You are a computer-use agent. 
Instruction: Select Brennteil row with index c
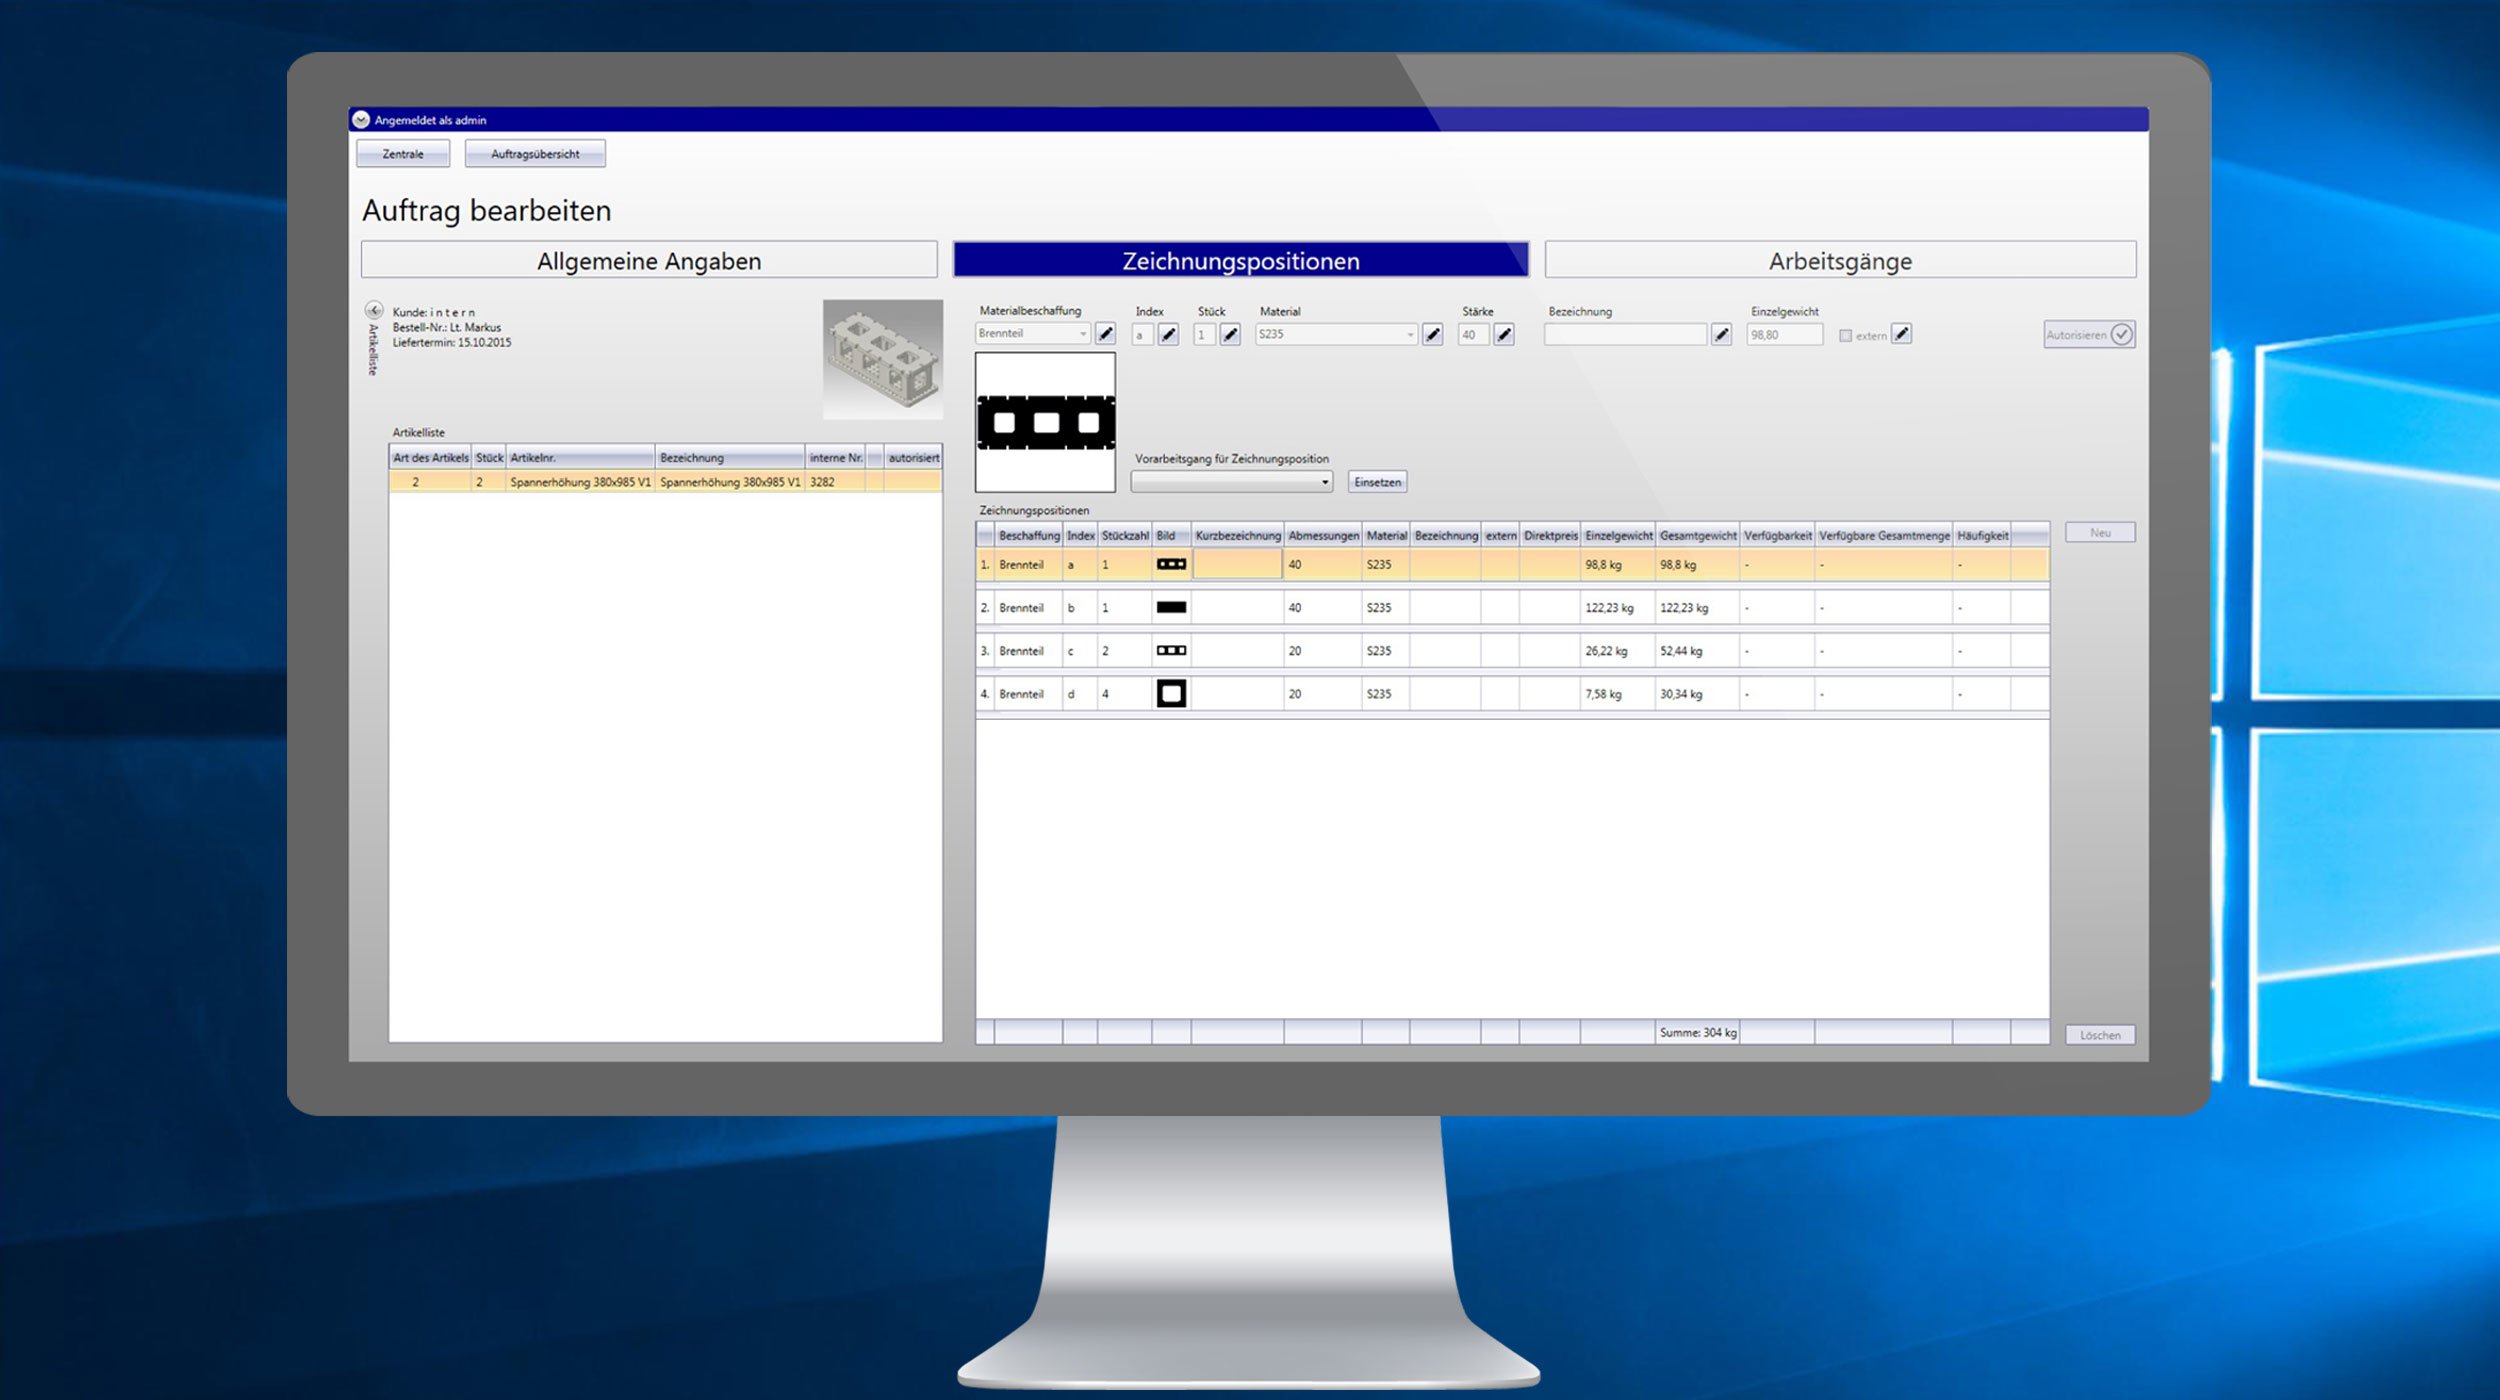[x=1020, y=651]
